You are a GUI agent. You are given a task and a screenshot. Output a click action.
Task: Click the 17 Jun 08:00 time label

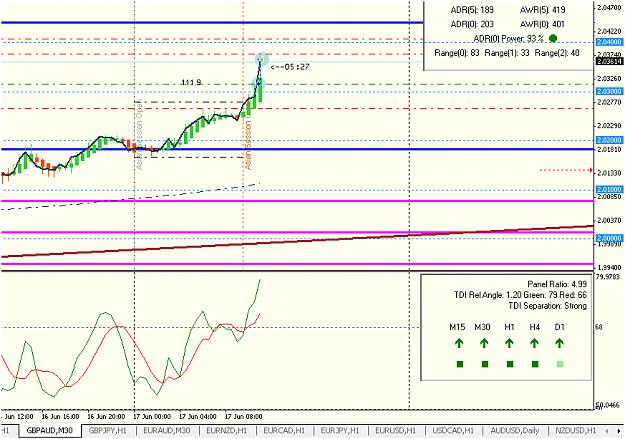pos(243,417)
